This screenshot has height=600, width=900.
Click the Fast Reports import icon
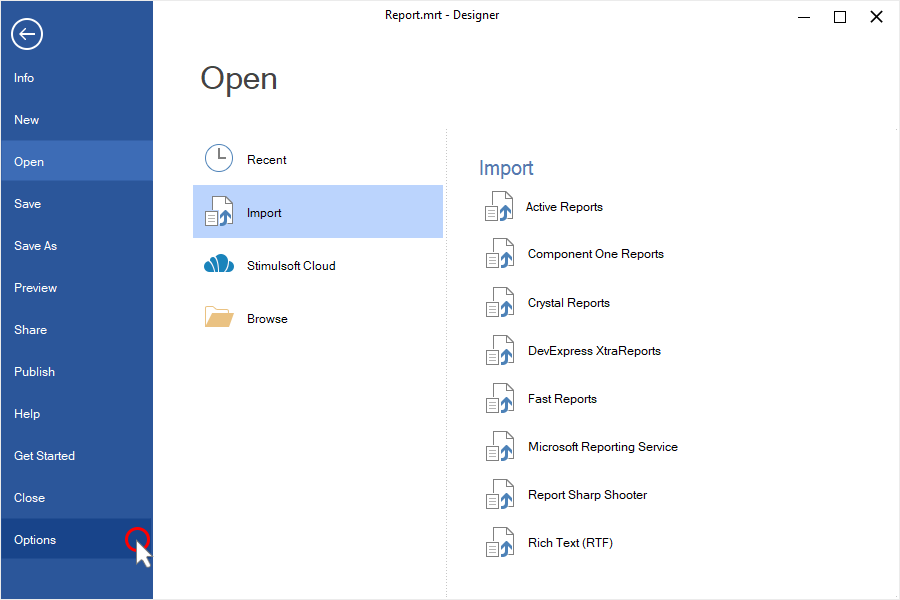tap(500, 398)
